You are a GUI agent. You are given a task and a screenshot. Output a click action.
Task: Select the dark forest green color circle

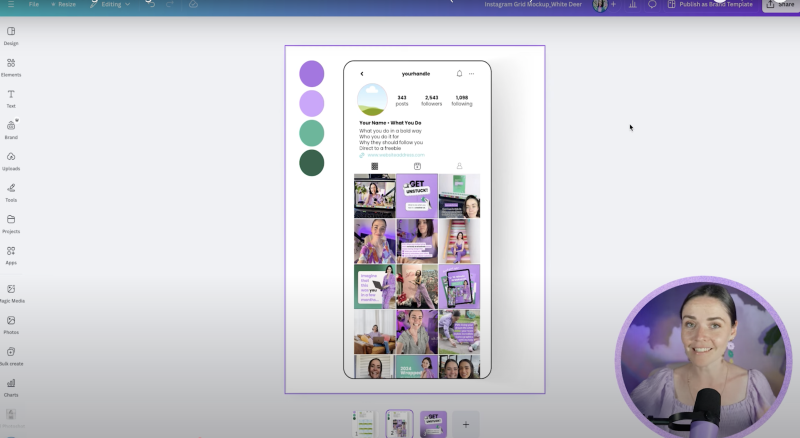click(x=312, y=162)
